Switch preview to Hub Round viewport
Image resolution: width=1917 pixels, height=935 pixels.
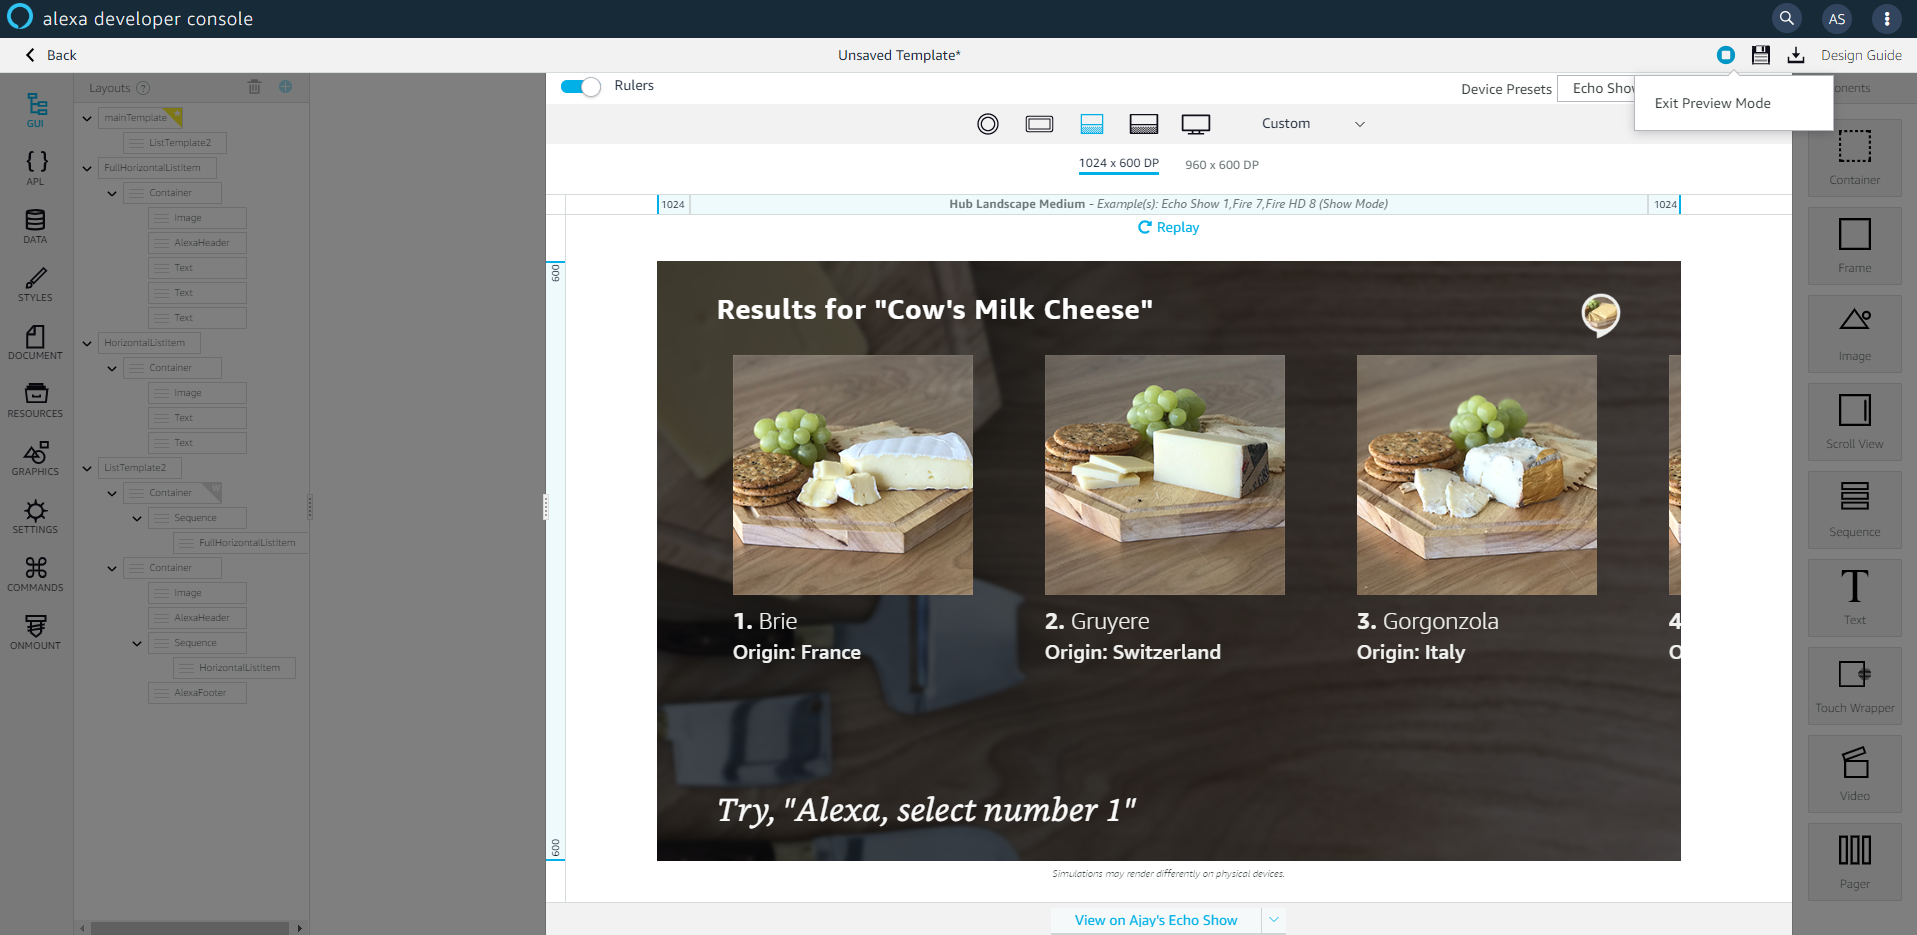click(987, 123)
